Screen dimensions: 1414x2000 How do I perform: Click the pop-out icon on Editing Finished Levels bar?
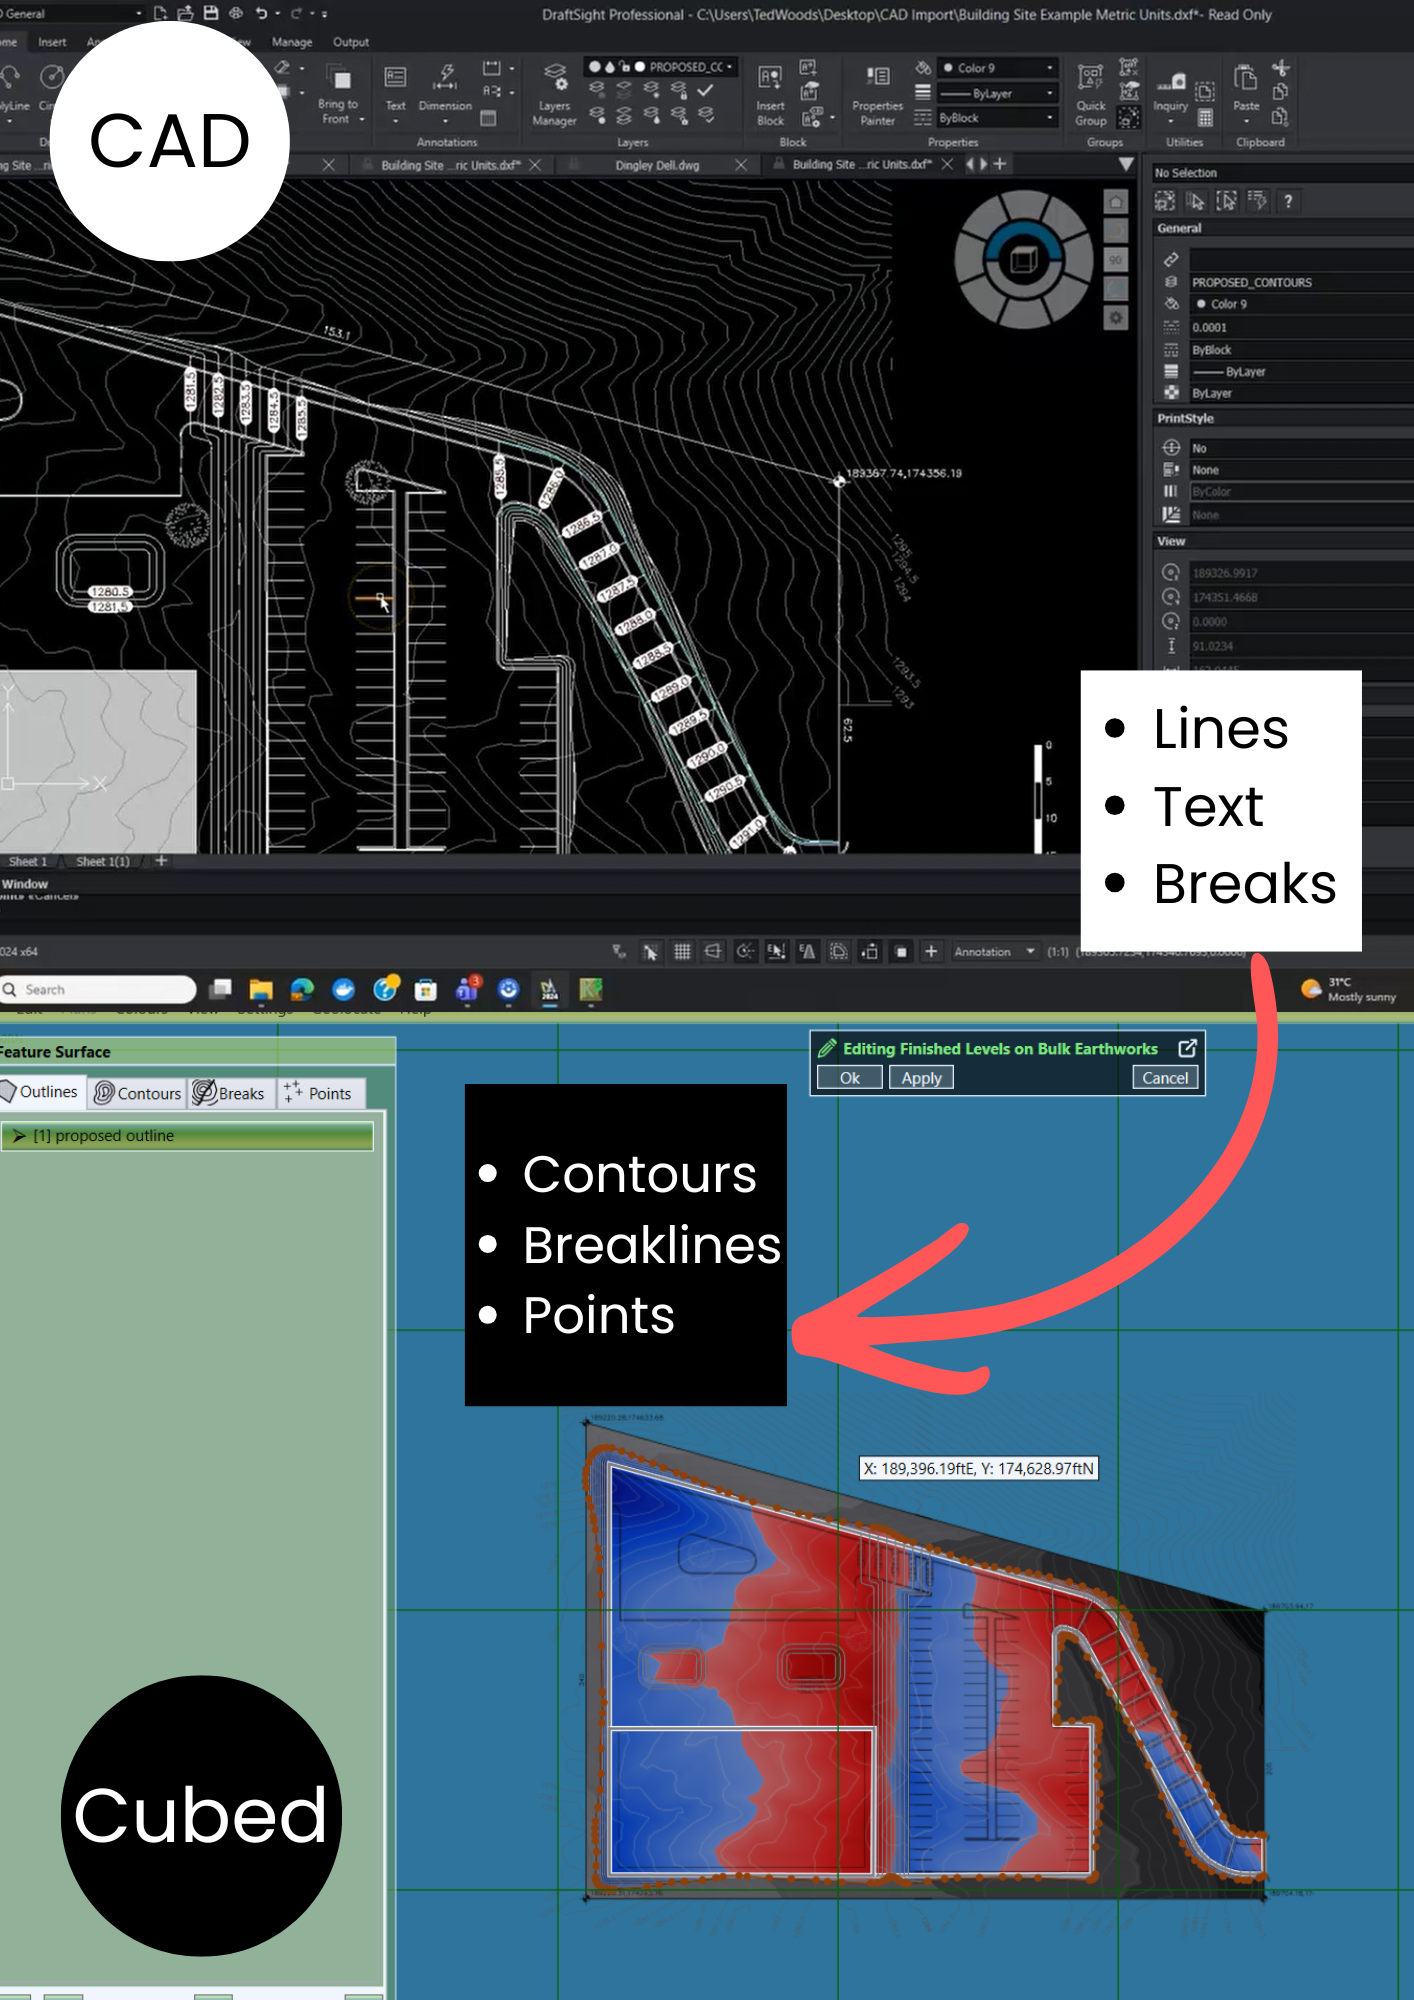(1187, 1048)
